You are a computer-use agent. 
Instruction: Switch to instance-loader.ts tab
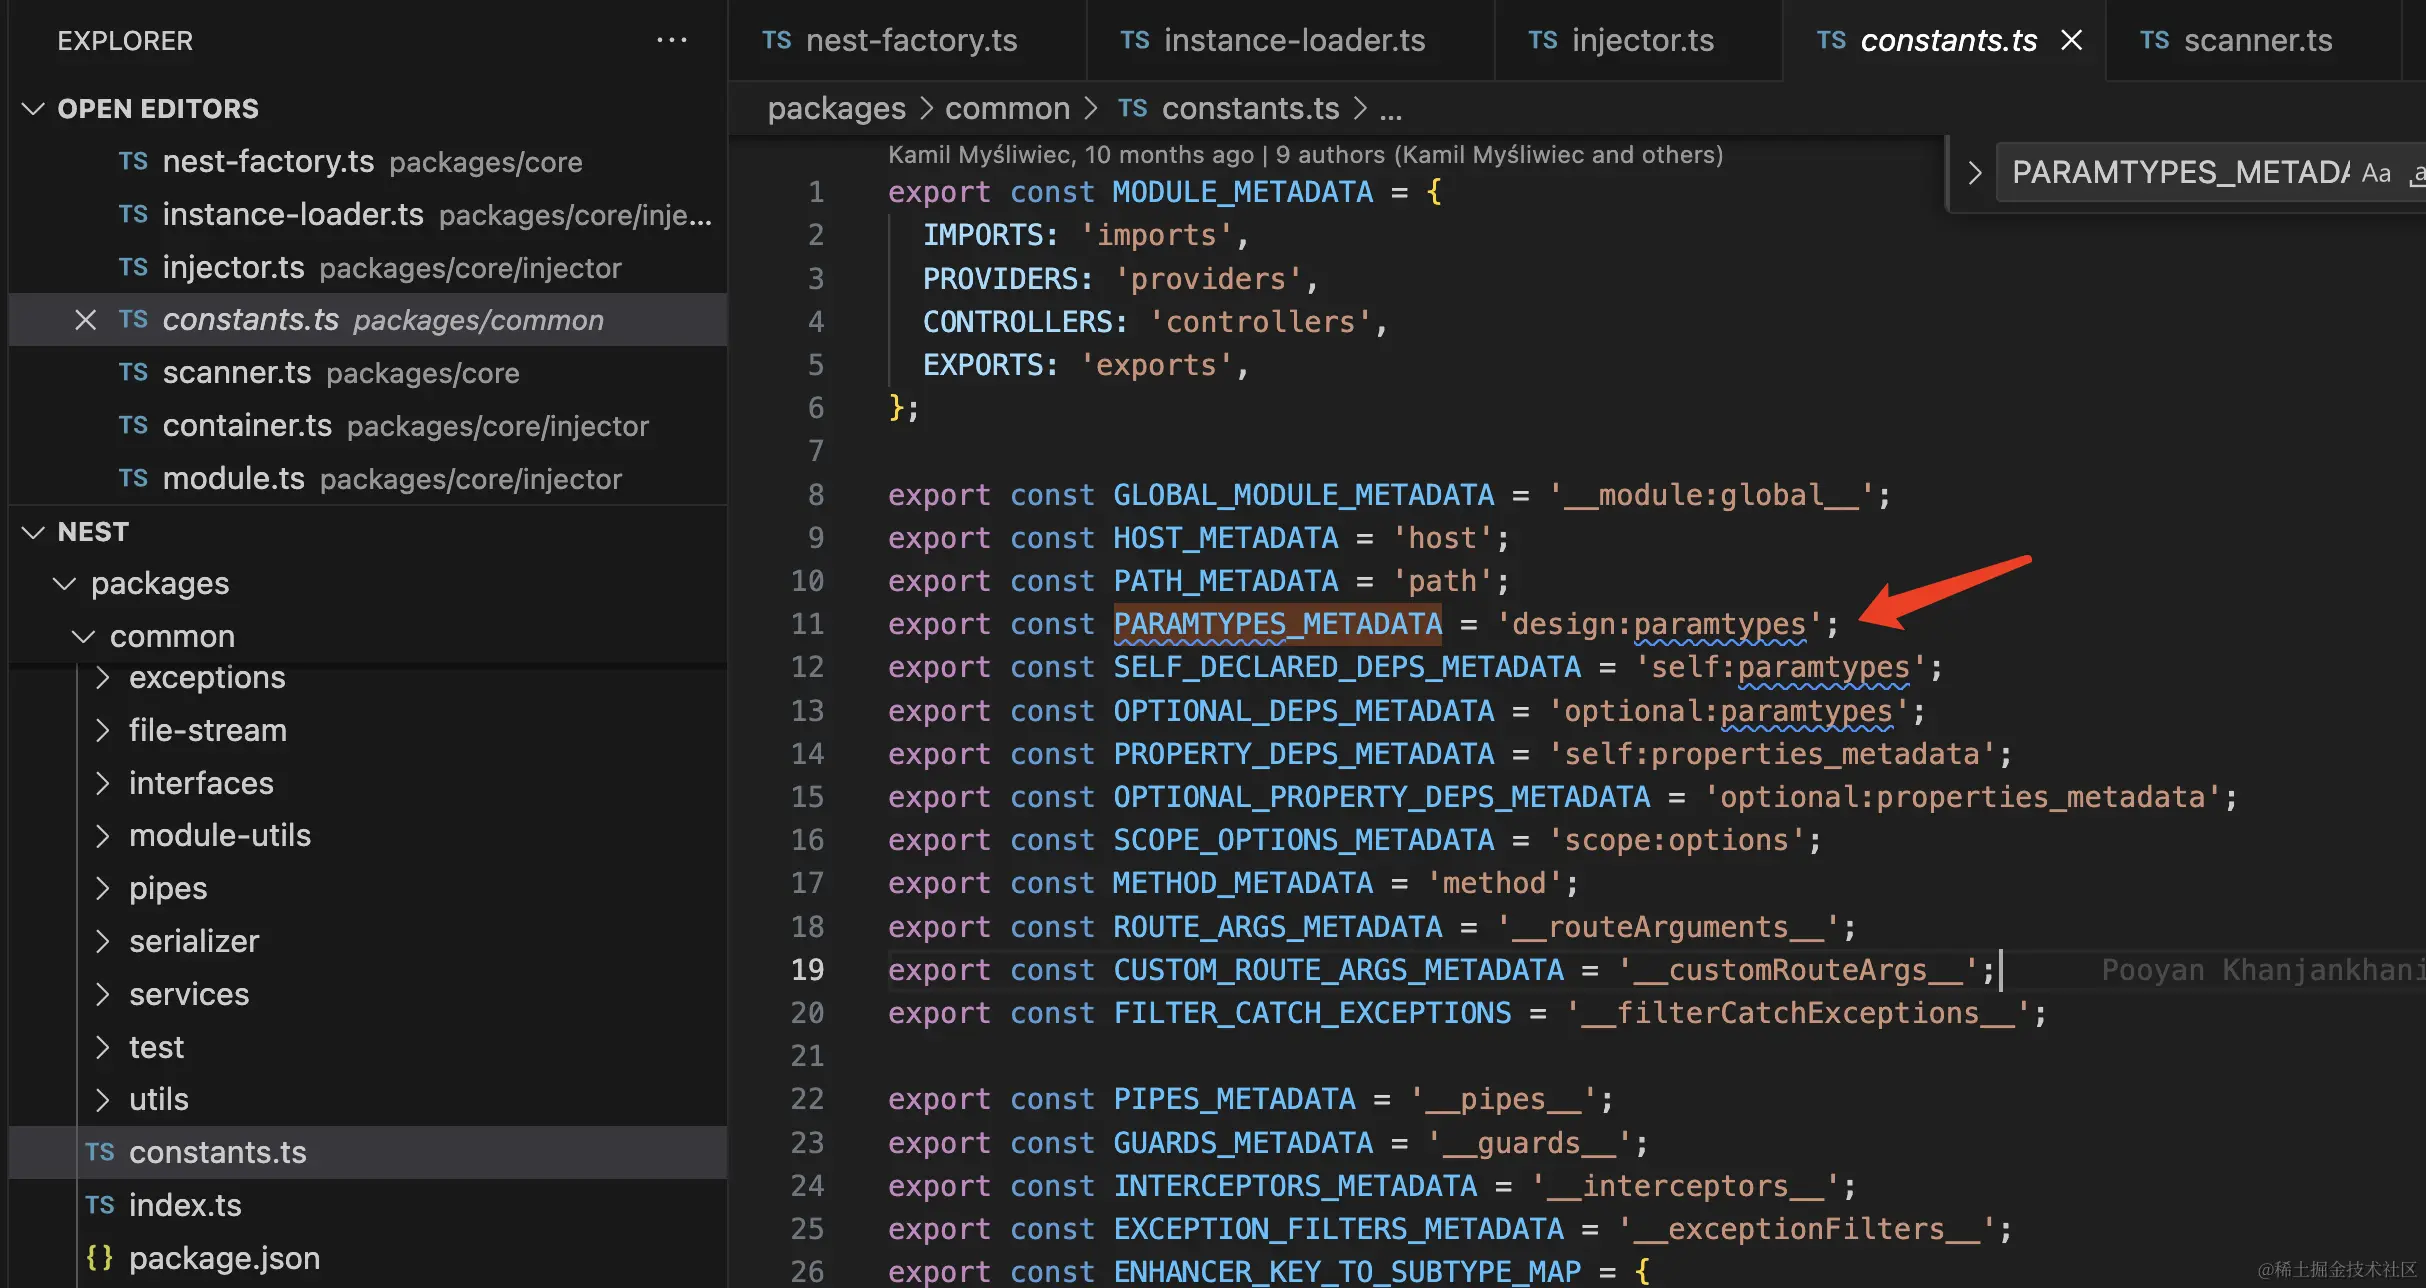click(x=1290, y=40)
